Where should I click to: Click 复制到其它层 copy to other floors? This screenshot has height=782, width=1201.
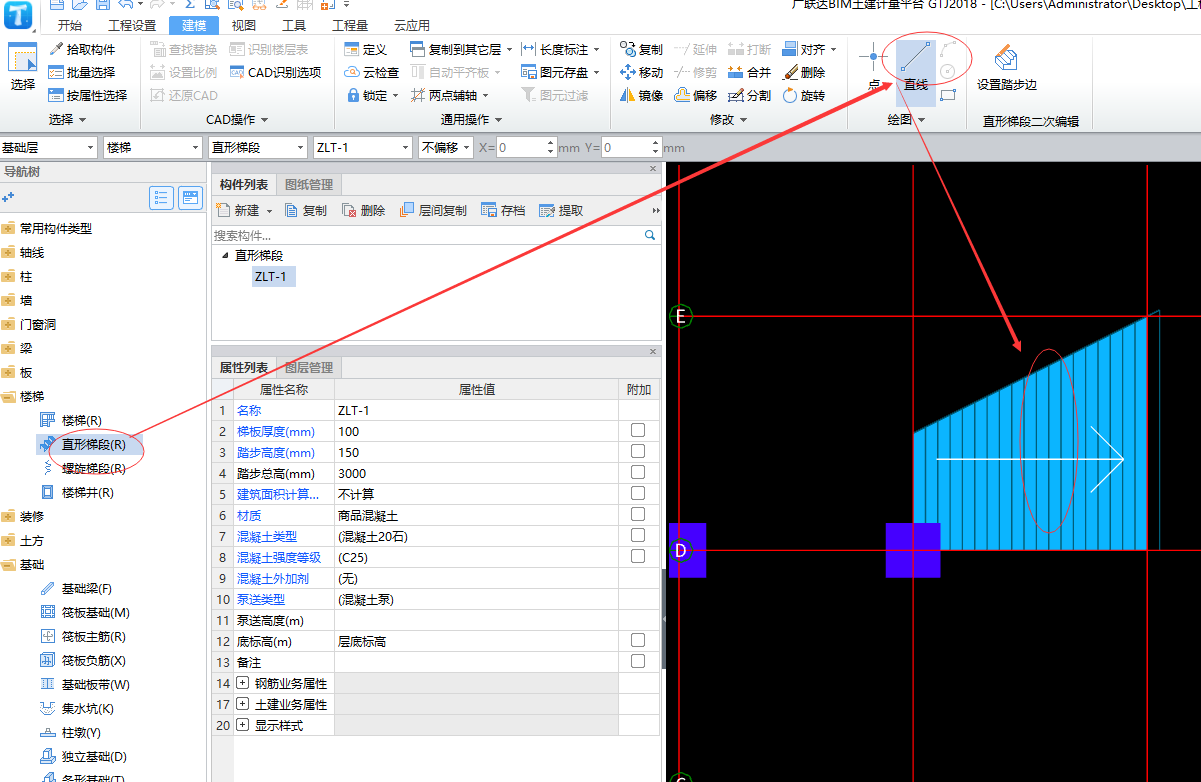(461, 49)
